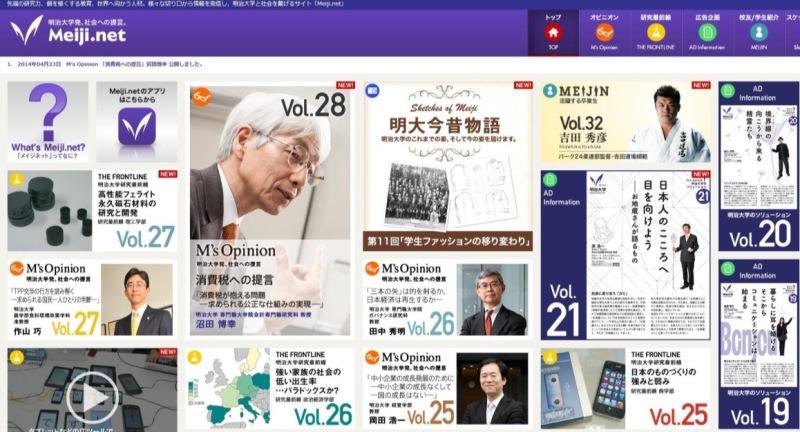
Task: Open M's Opinion Vol.27 TPP article
Action: (92, 299)
